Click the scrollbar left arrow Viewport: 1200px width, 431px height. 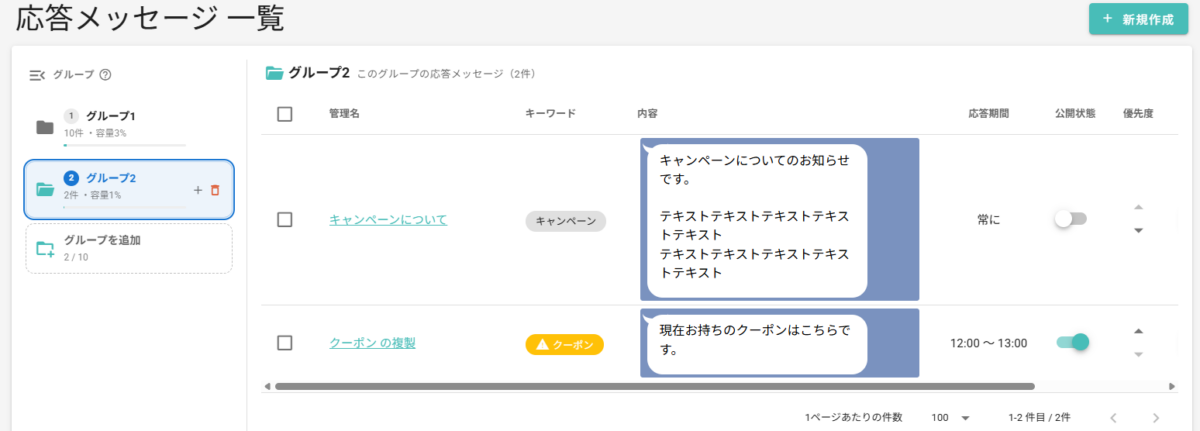tap(267, 386)
